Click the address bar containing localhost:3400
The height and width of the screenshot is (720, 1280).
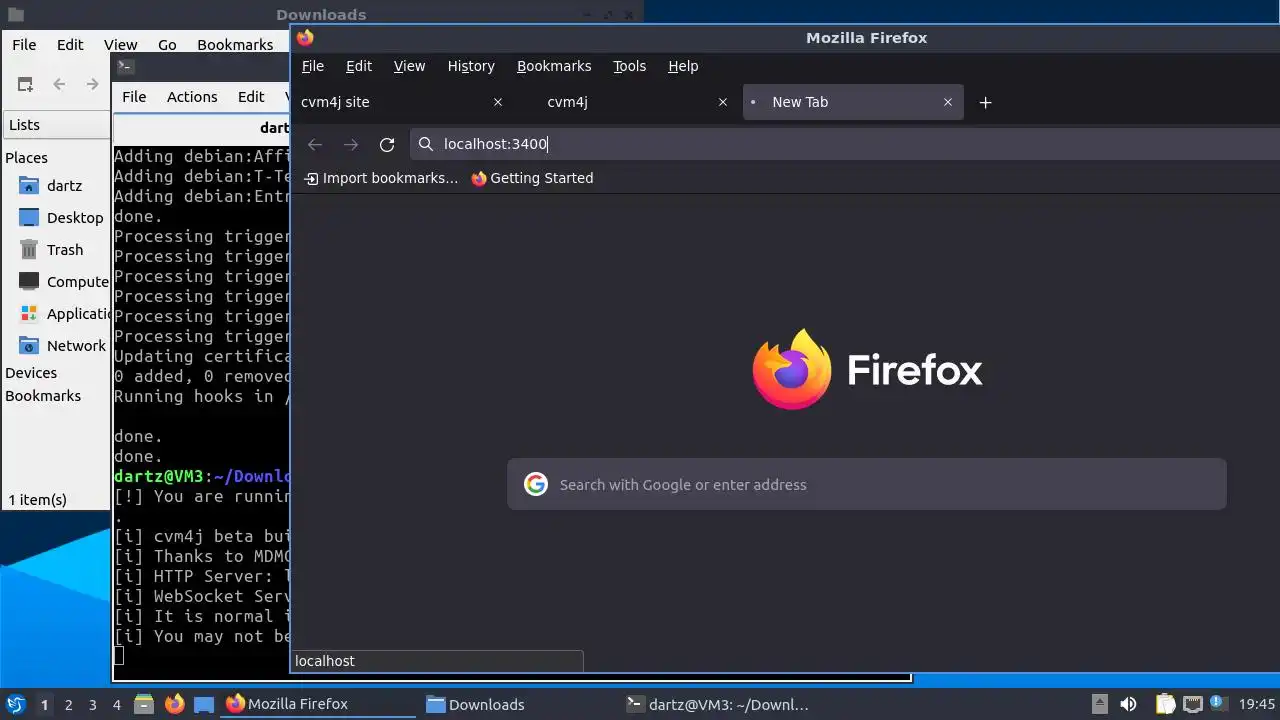point(845,144)
